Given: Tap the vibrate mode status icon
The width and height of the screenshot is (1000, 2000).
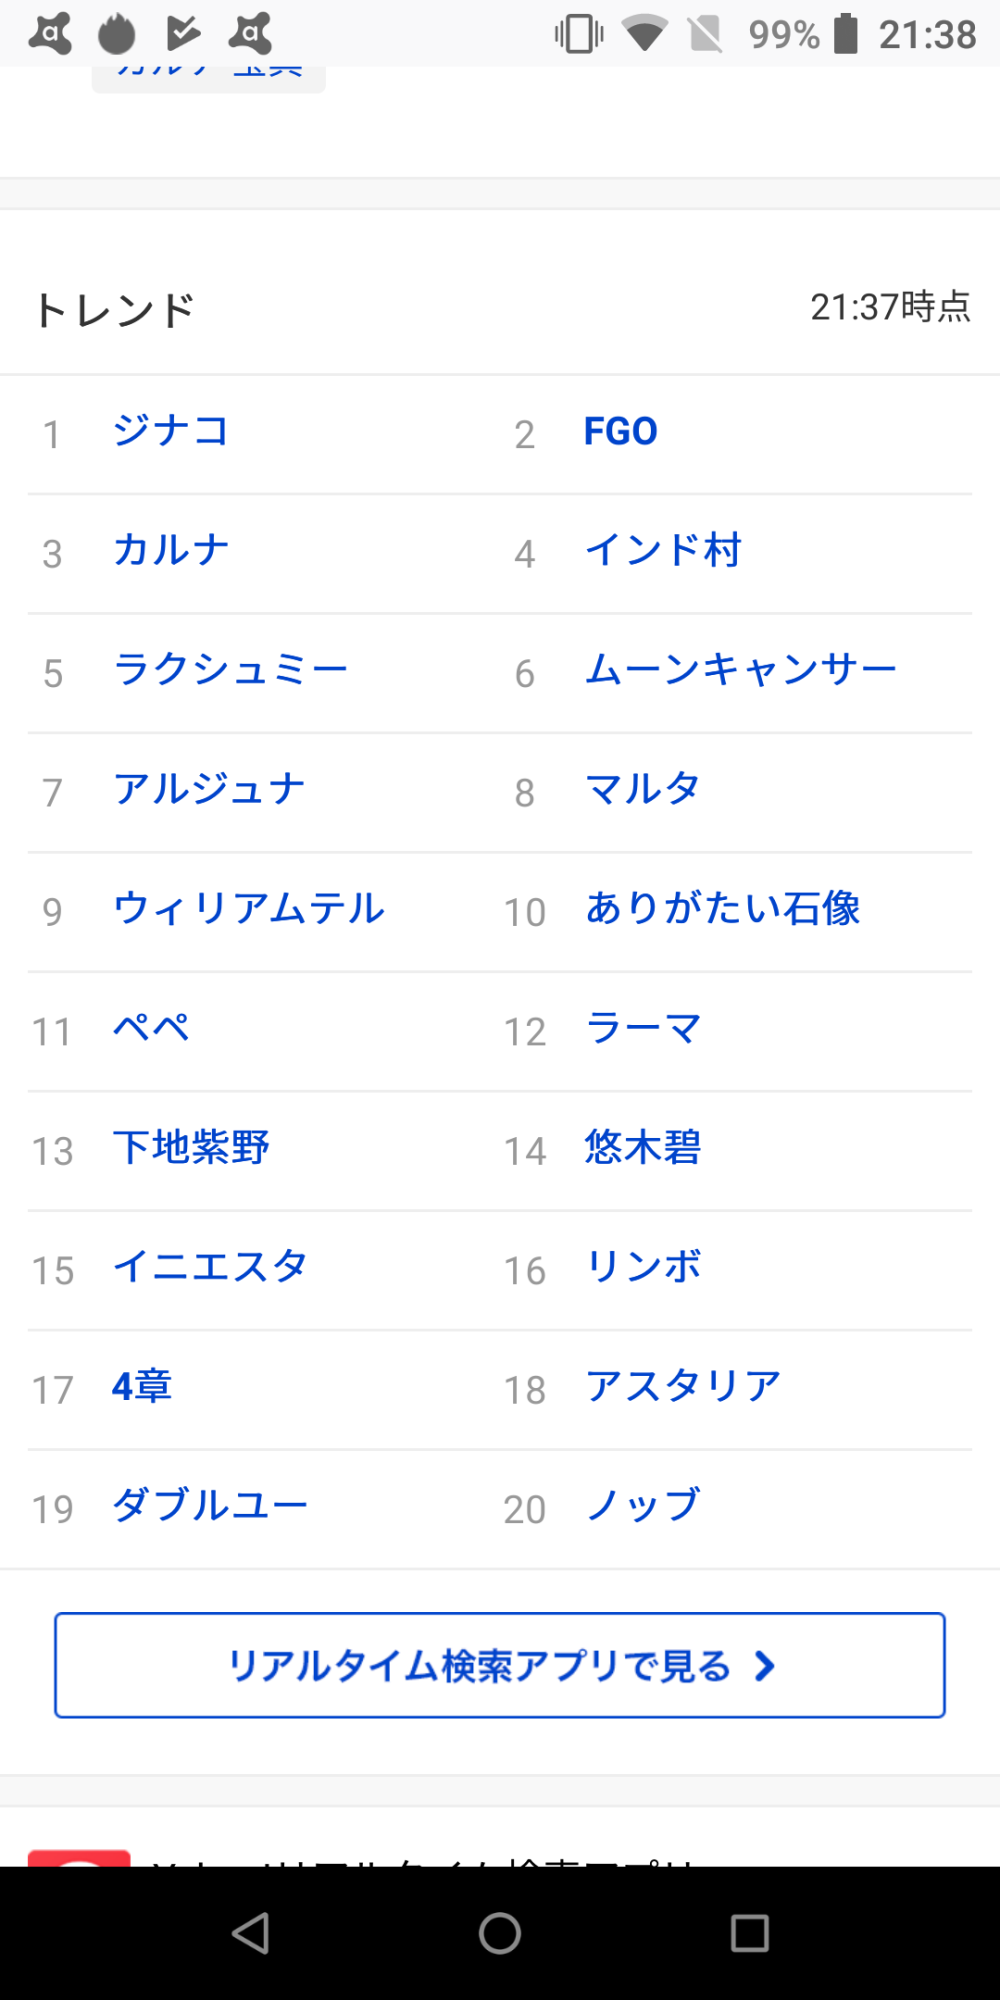Looking at the screenshot, I should pyautogui.click(x=579, y=34).
